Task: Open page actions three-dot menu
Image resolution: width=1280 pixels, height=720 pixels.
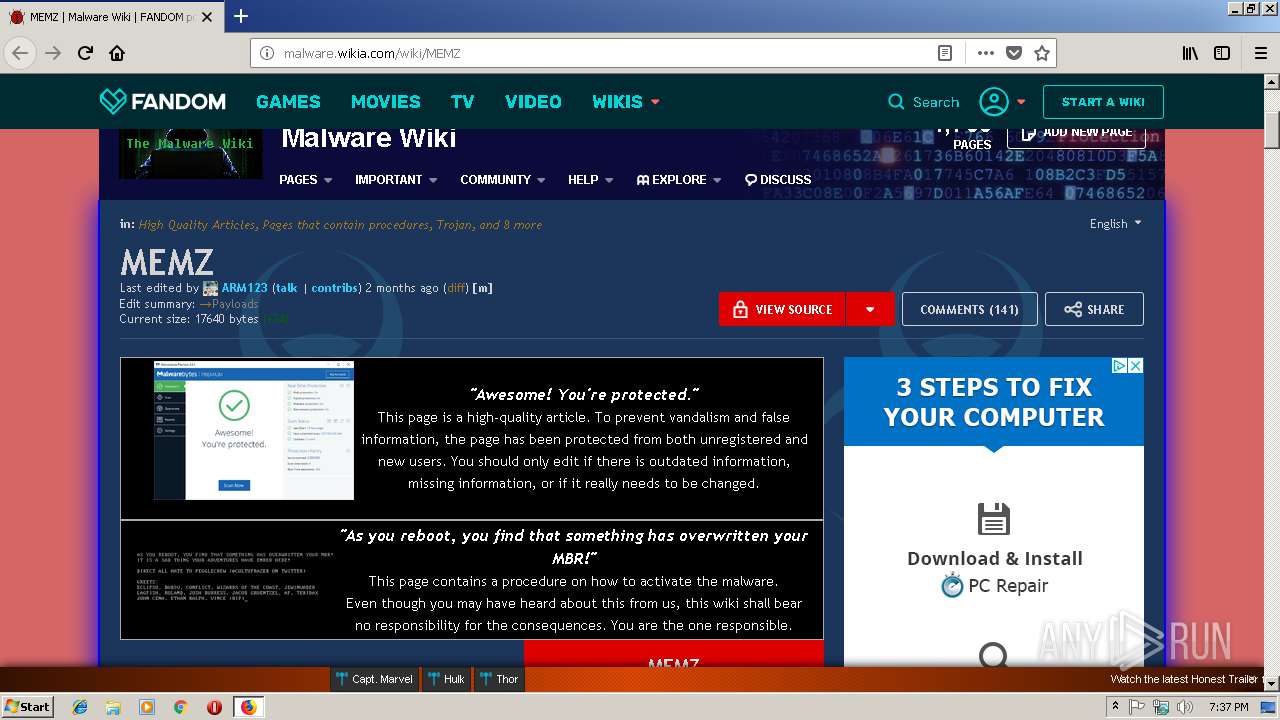Action: pos(985,53)
